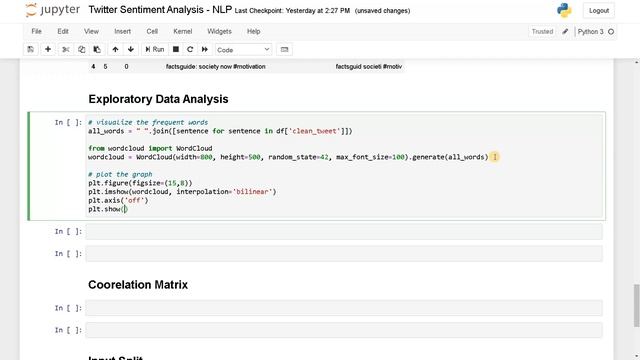Open the Help menu
The image size is (640, 360).
[x=253, y=31]
